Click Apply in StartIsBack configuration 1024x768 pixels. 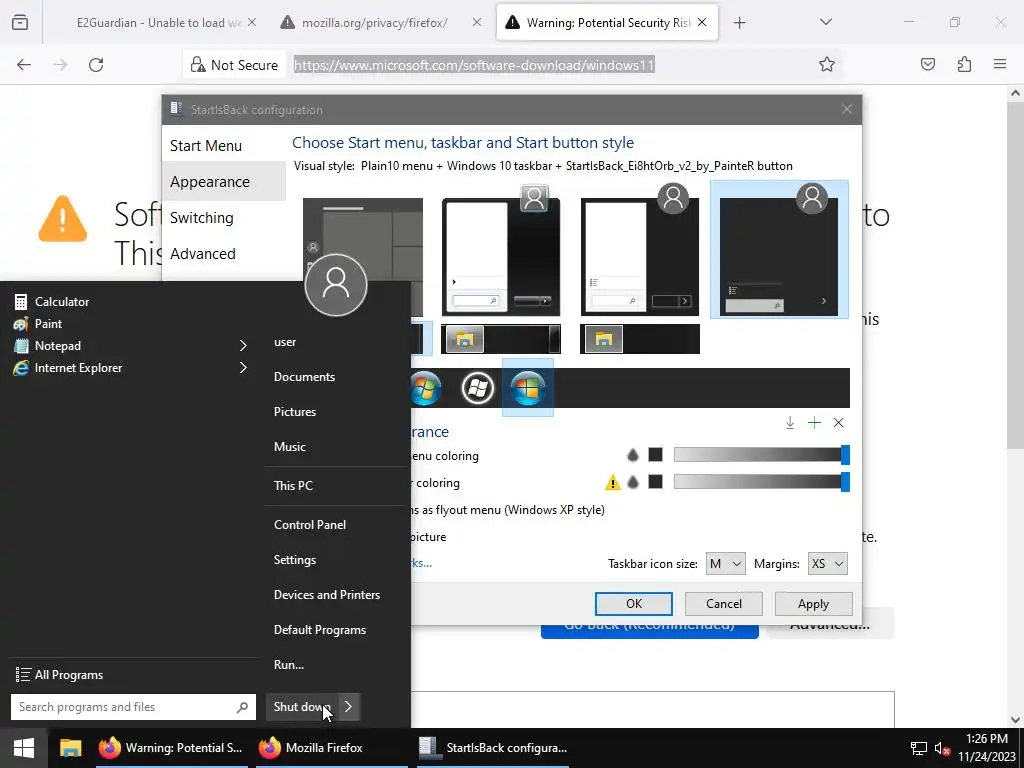point(813,604)
